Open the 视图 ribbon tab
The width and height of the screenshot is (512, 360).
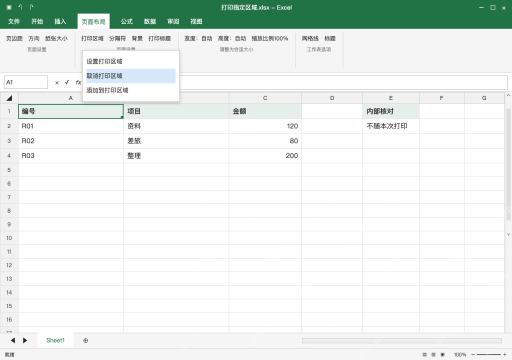[196, 22]
